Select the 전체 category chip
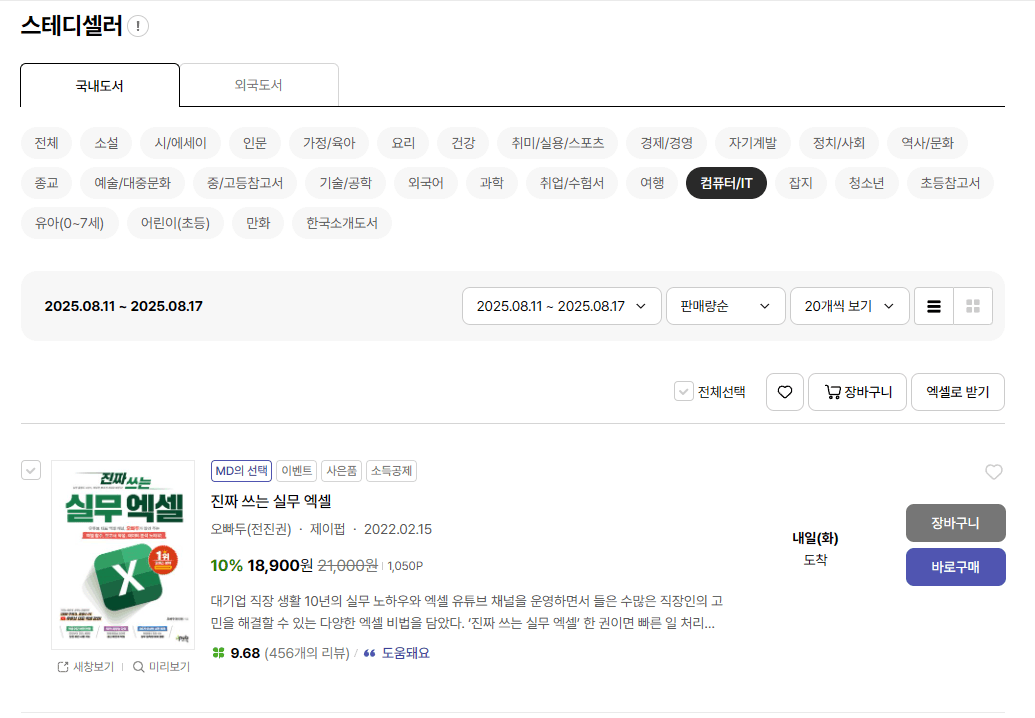The image size is (1035, 718). 46,143
